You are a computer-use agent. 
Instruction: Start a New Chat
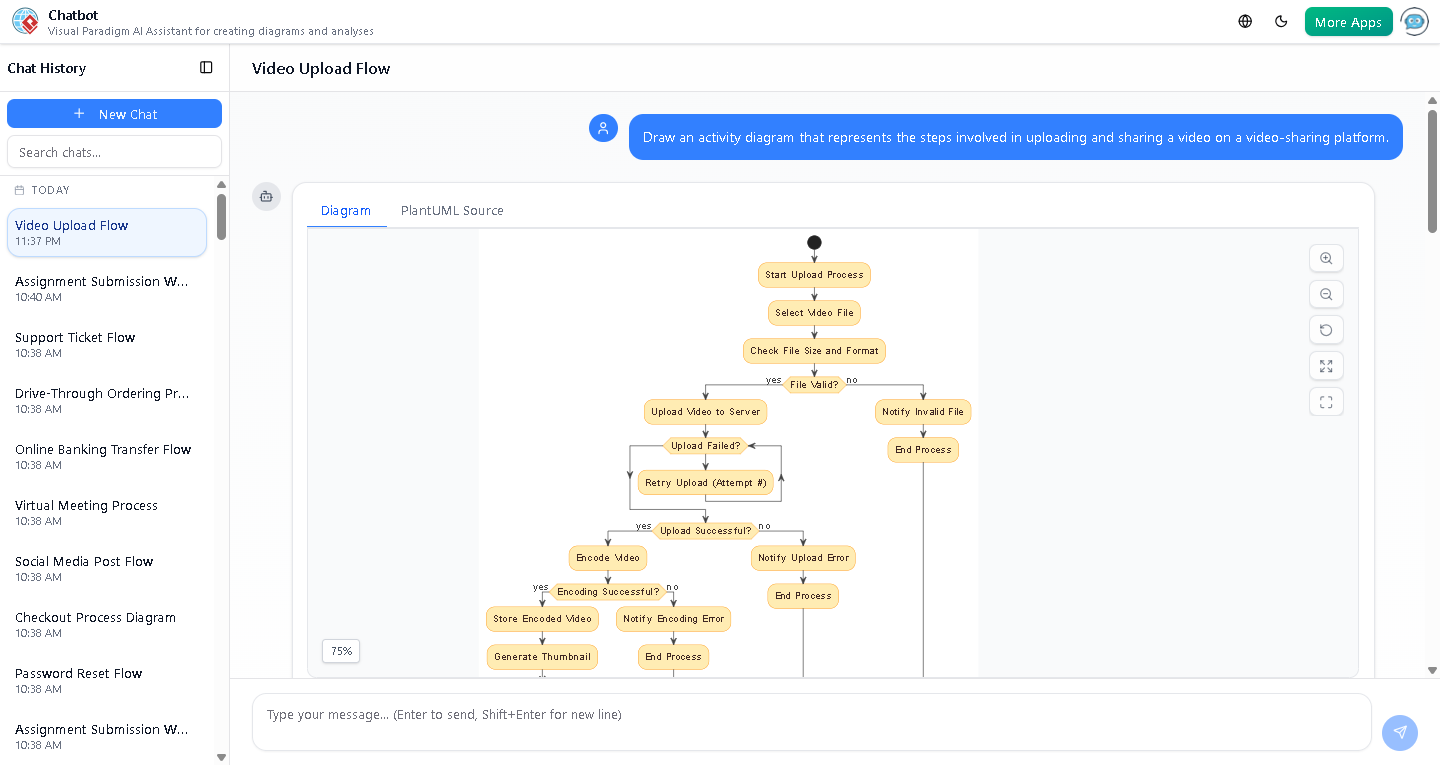tap(114, 113)
